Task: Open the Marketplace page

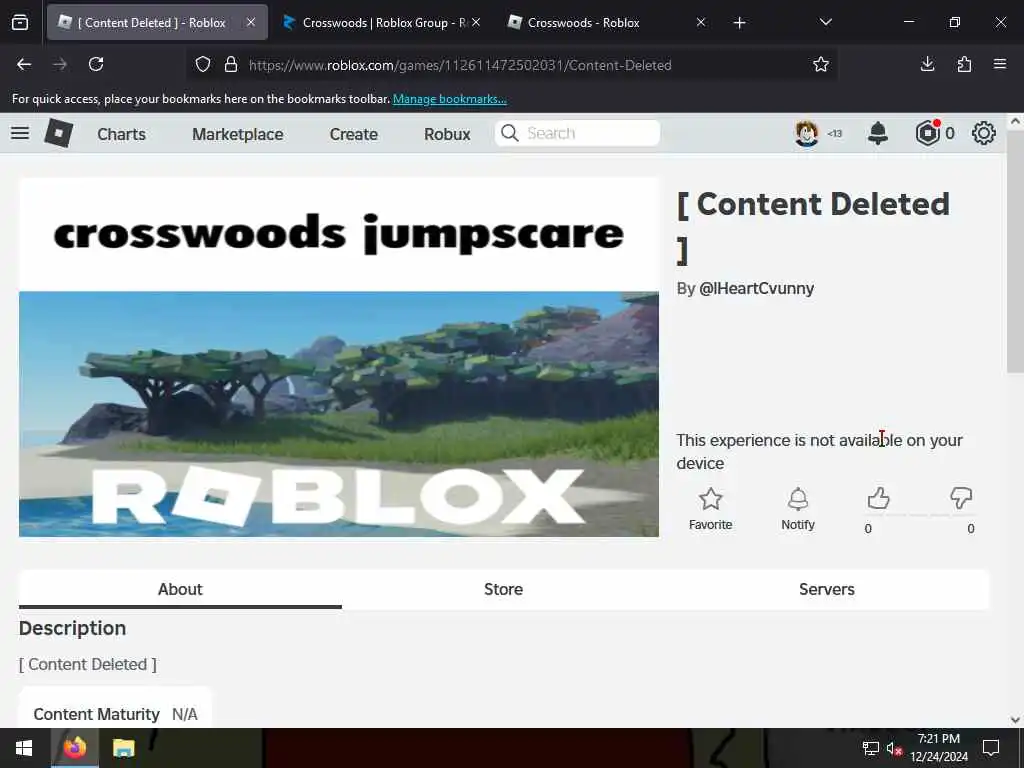Action: 238,134
